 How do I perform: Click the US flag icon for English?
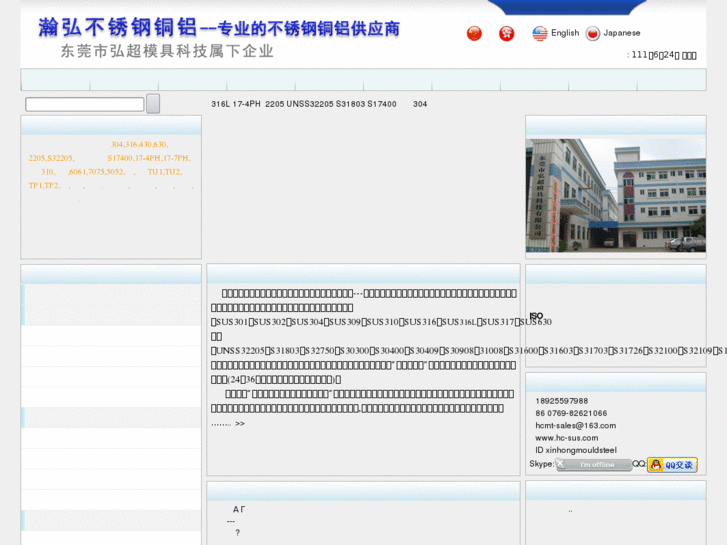[x=540, y=33]
